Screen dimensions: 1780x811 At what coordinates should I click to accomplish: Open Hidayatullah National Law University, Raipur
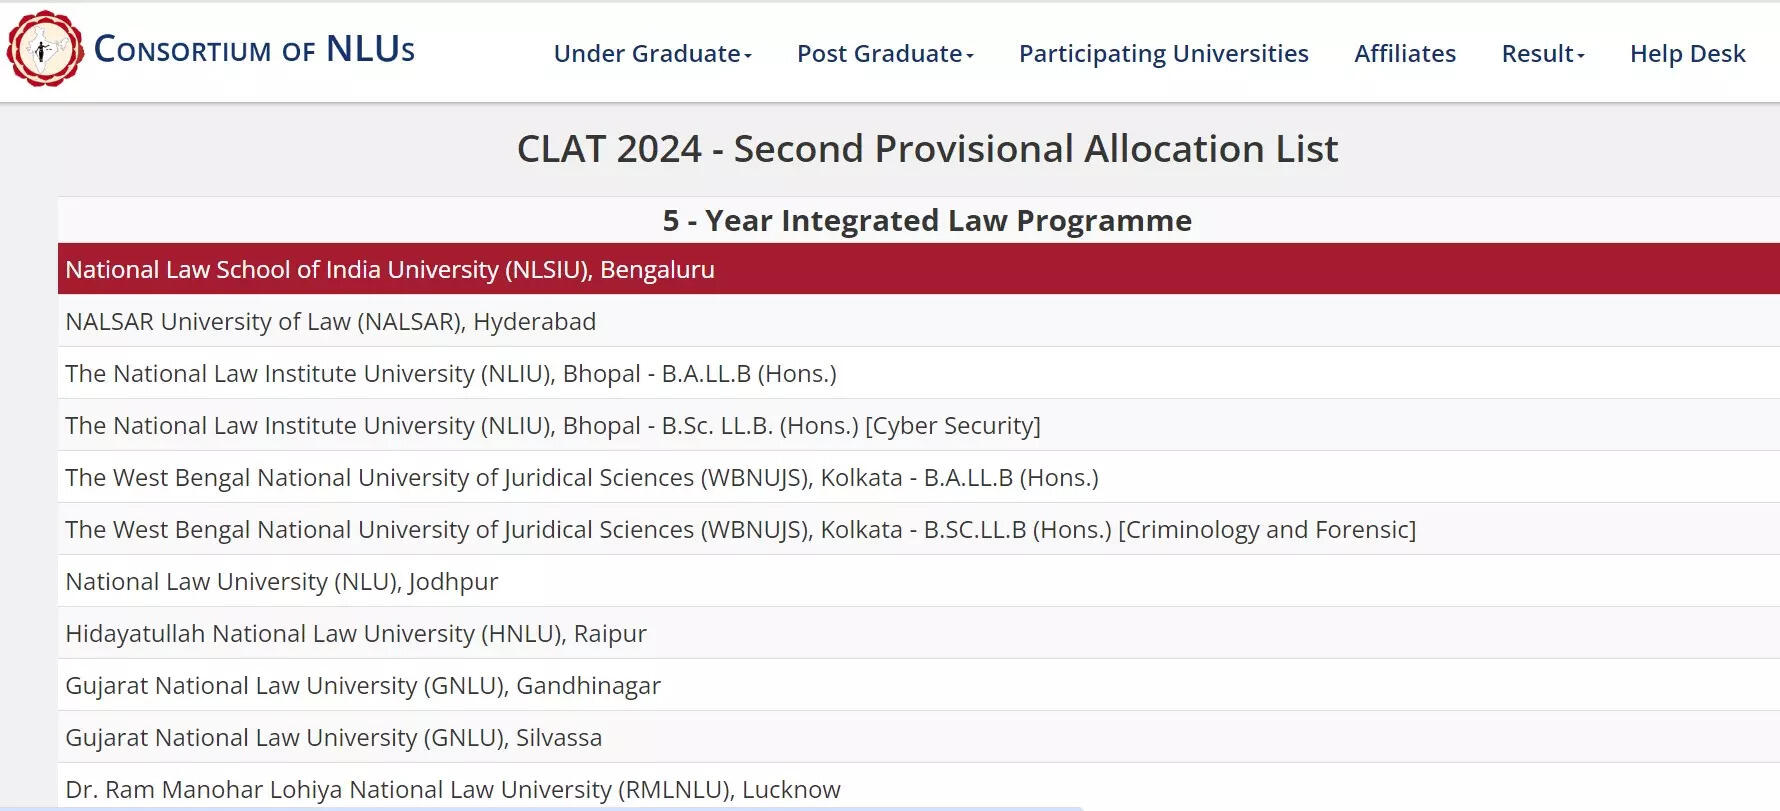tap(919, 633)
